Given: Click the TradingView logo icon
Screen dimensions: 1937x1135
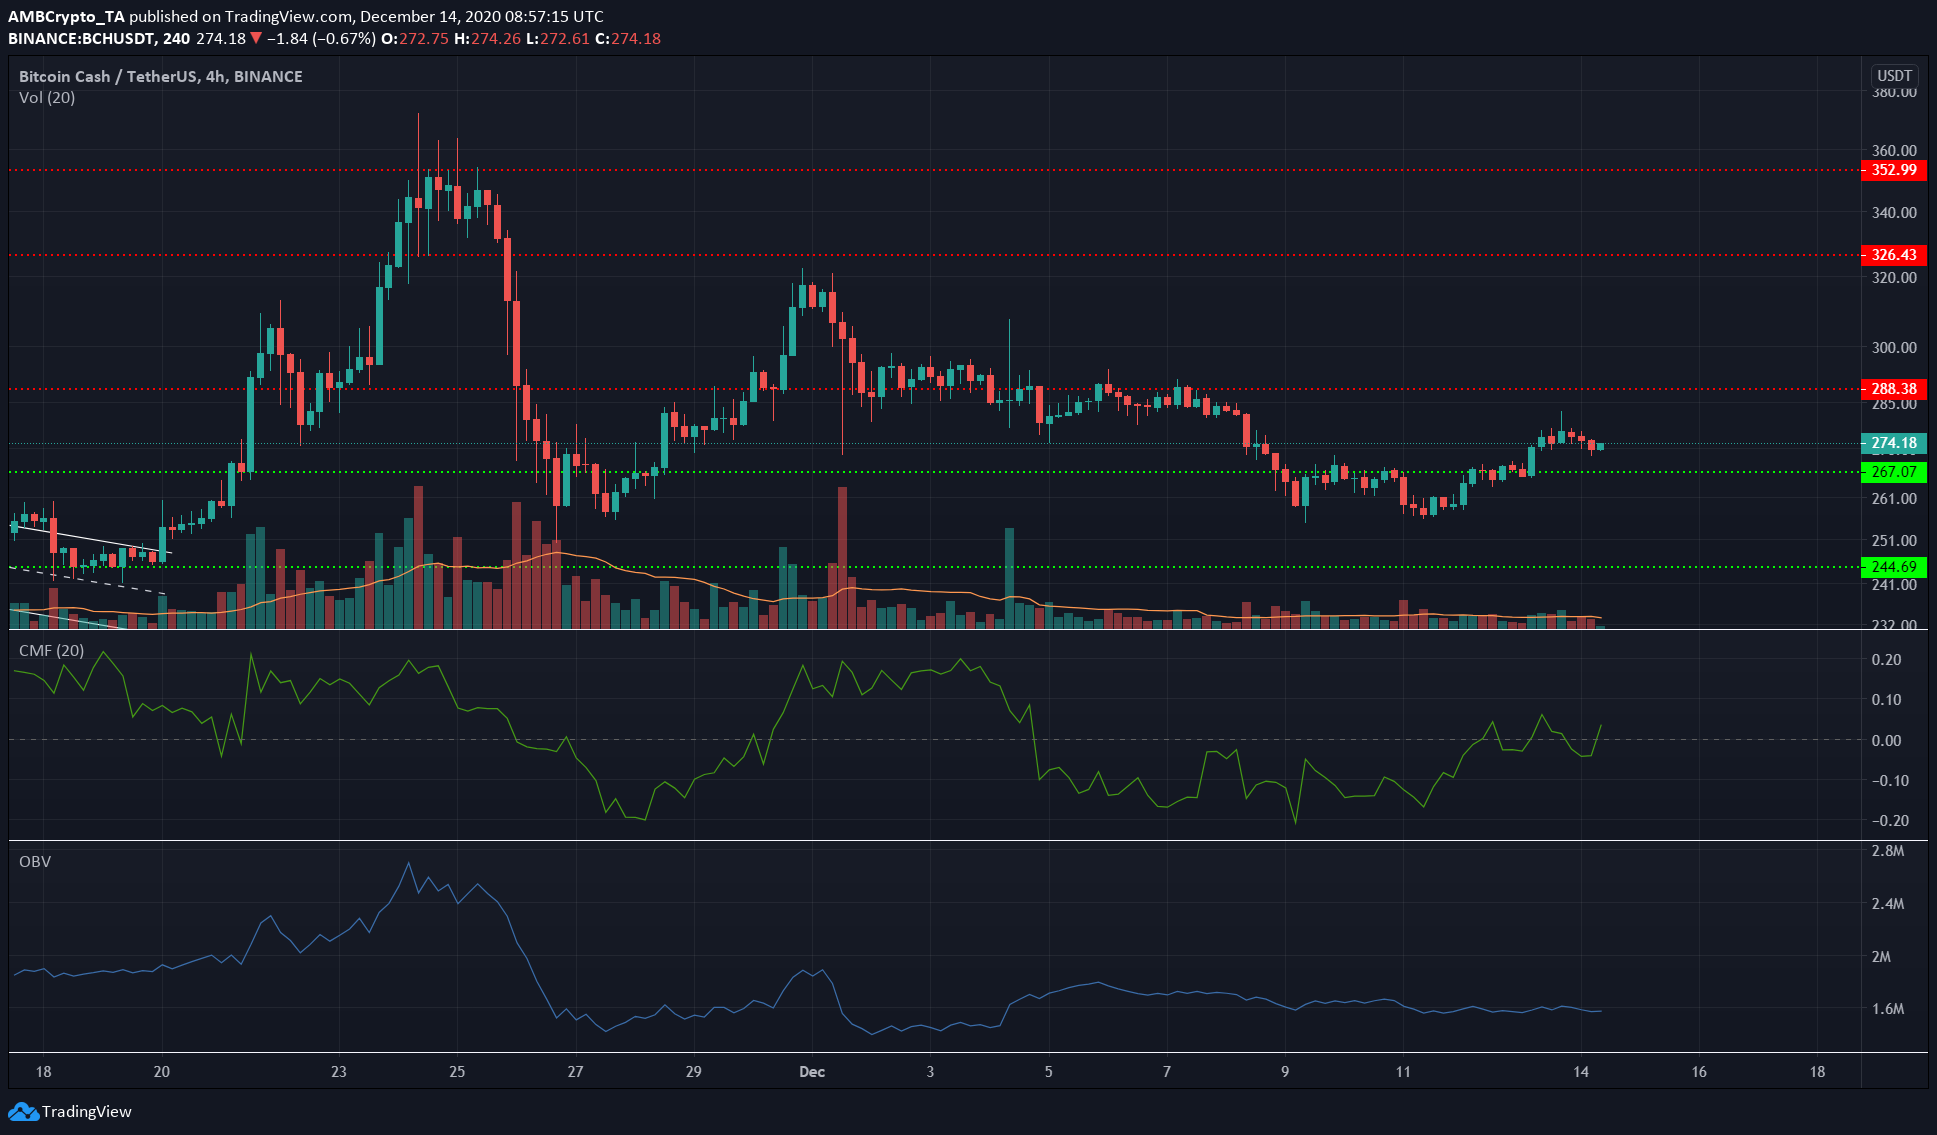Looking at the screenshot, I should (x=24, y=1111).
